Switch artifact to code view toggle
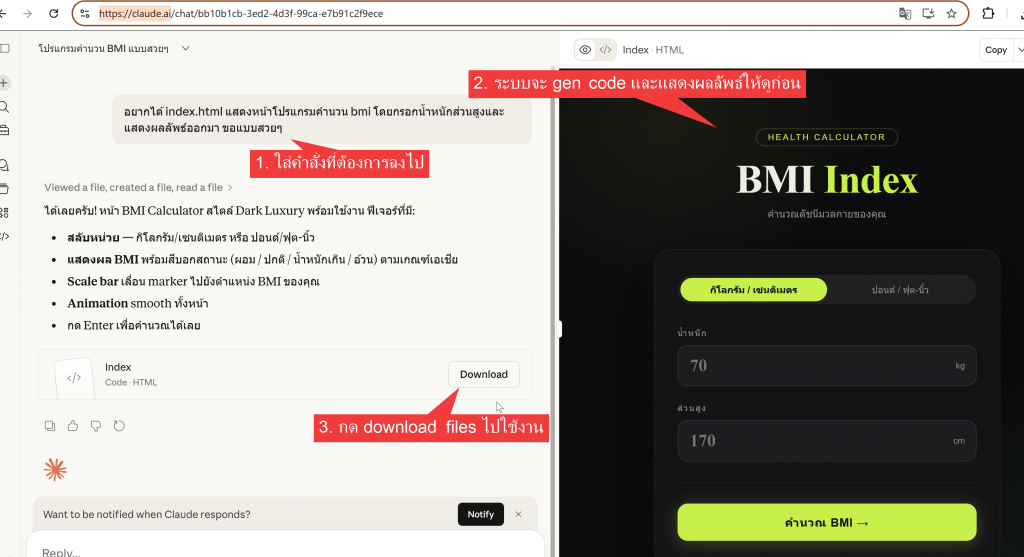The height and width of the screenshot is (557, 1024). click(605, 49)
